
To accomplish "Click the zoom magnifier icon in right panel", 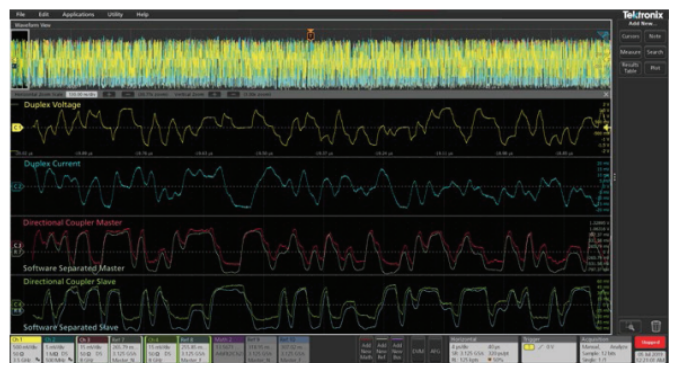I will pos(630,326).
